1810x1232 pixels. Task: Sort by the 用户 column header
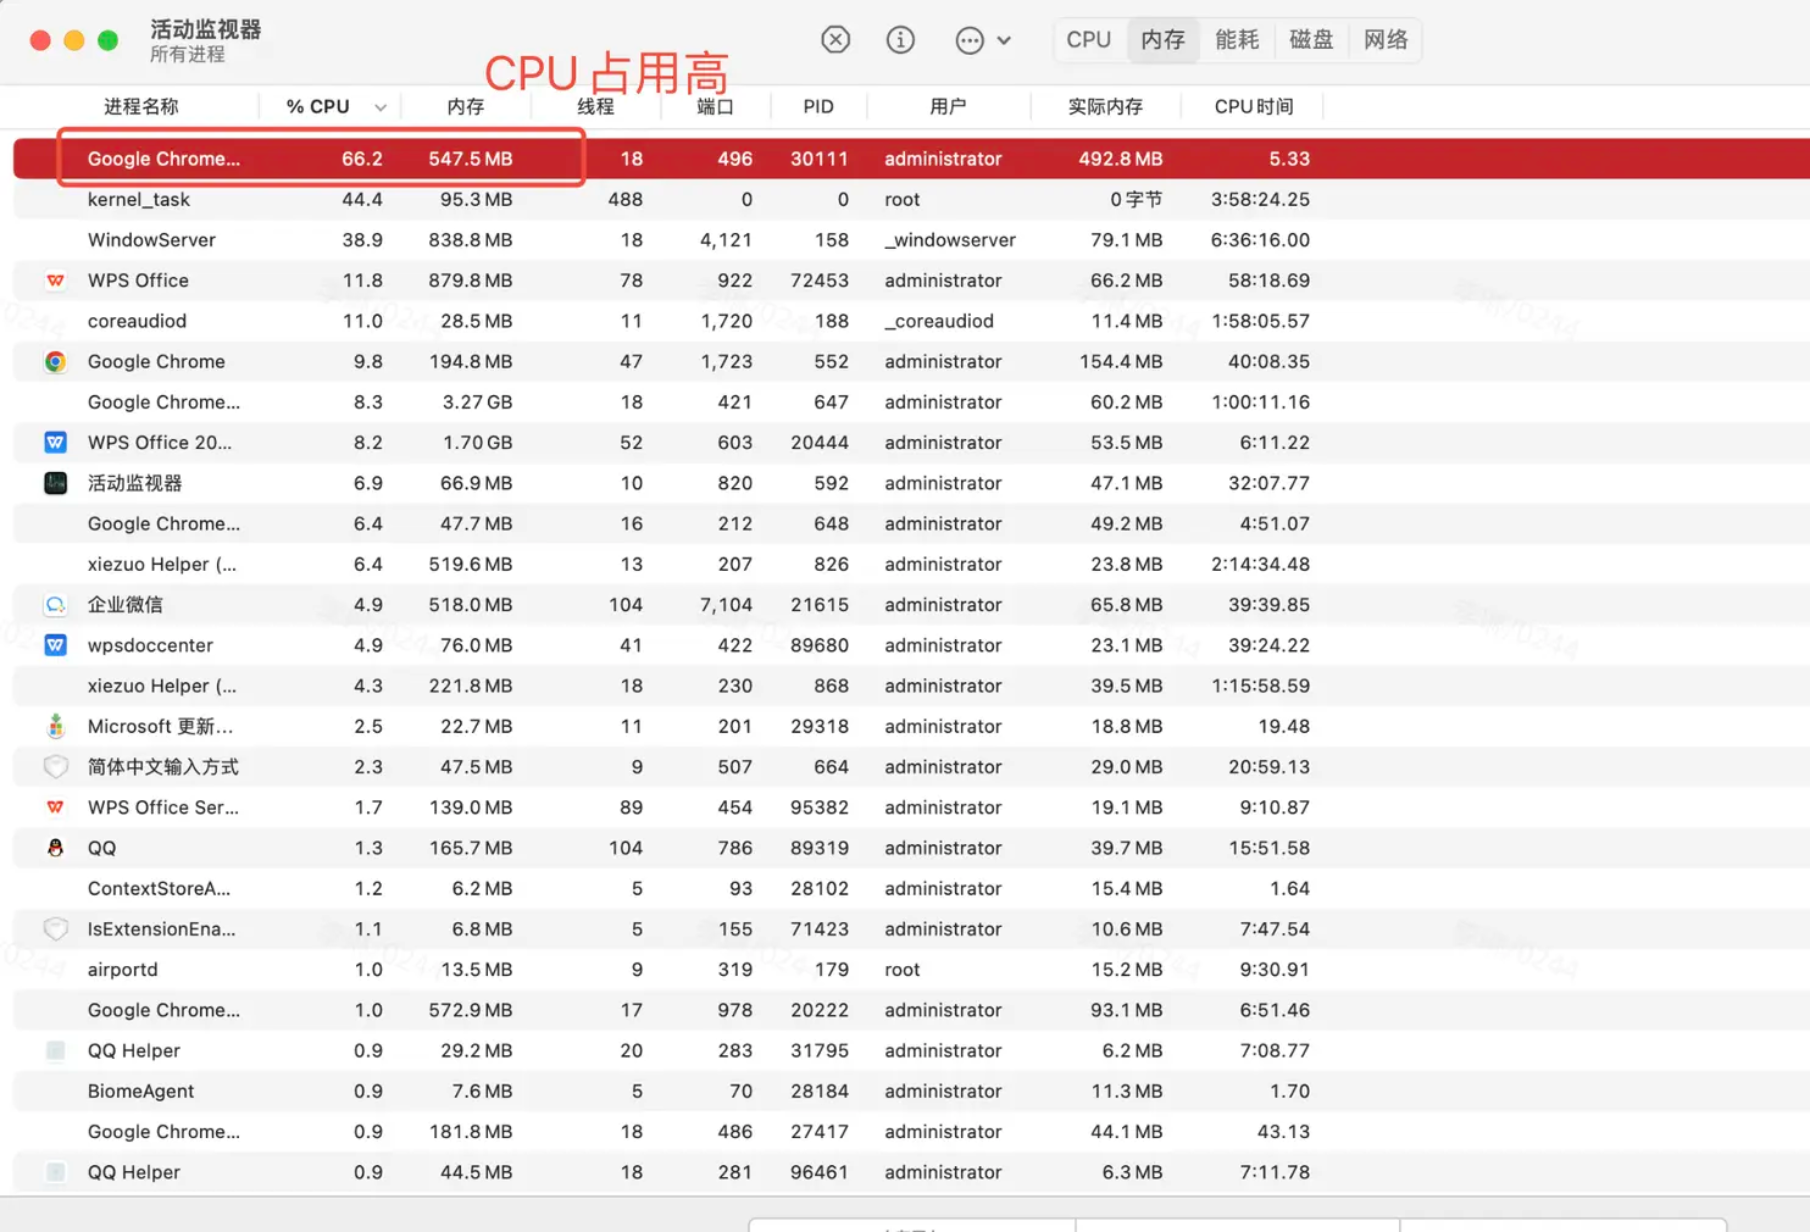948,106
